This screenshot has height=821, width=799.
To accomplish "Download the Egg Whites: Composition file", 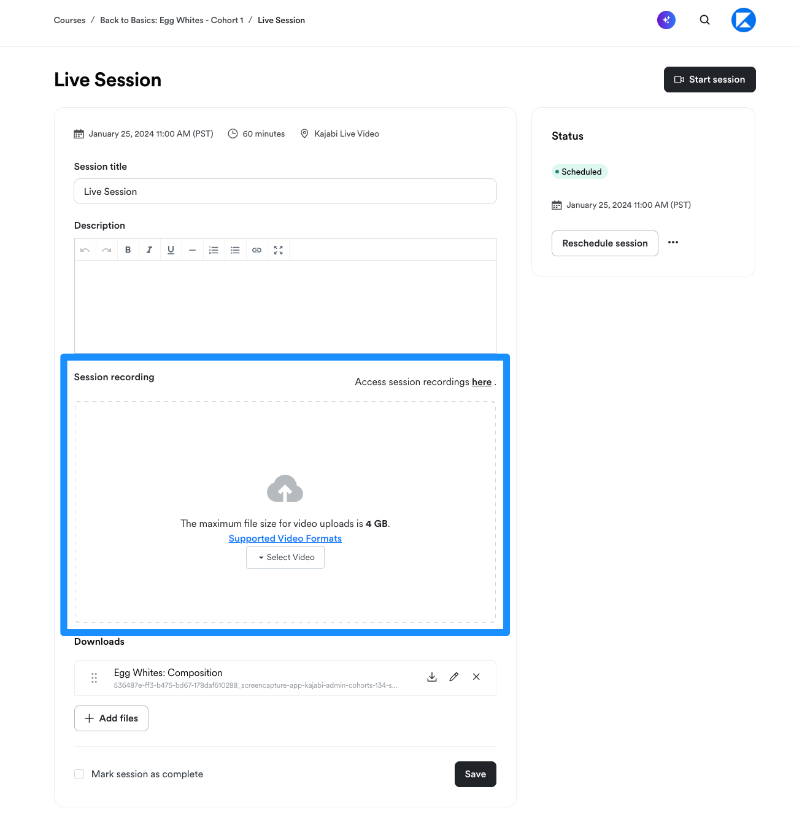I will 432,677.
